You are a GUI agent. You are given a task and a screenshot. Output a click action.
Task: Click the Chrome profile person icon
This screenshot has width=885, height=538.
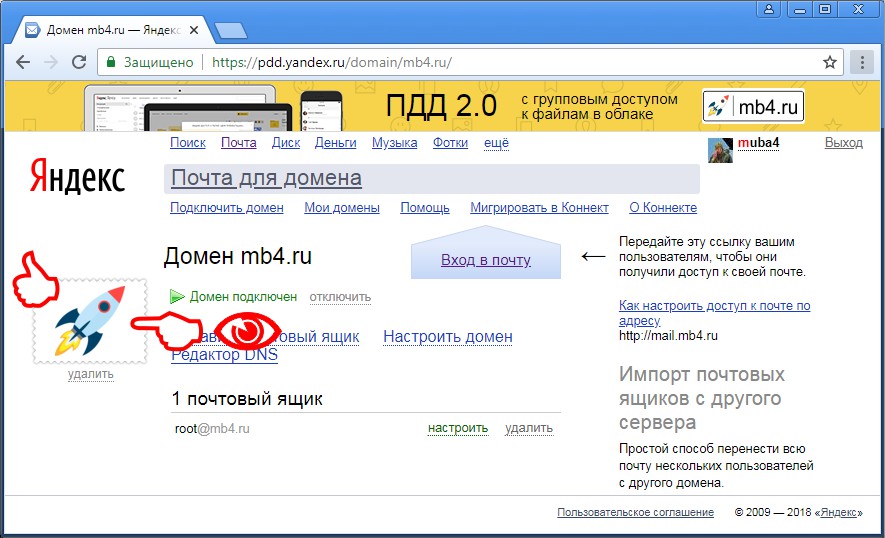point(769,8)
